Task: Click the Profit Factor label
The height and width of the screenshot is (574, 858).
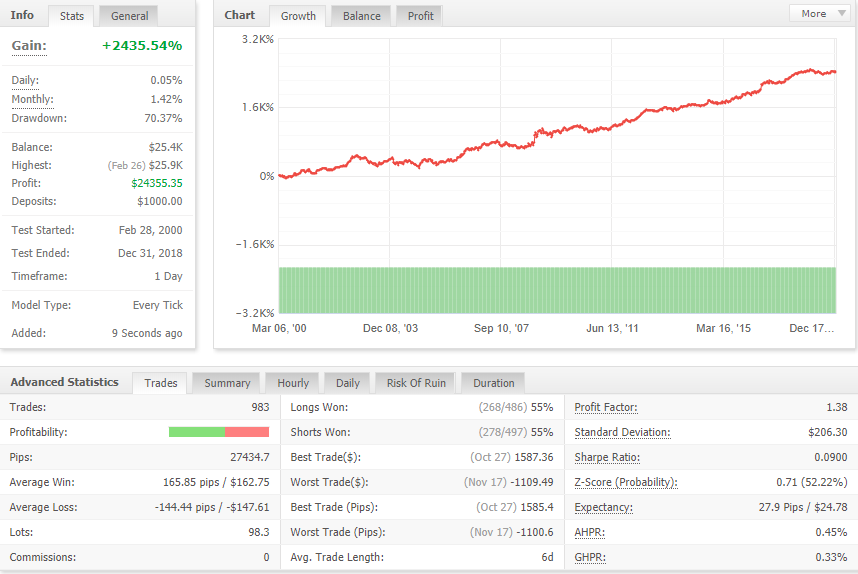Action: click(x=606, y=407)
